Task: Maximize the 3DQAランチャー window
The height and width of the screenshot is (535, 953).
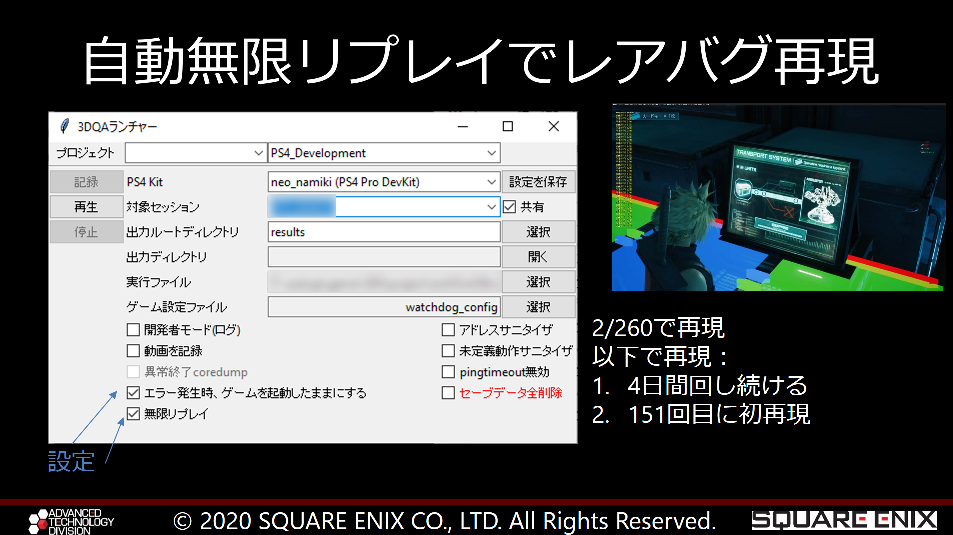Action: click(x=508, y=126)
